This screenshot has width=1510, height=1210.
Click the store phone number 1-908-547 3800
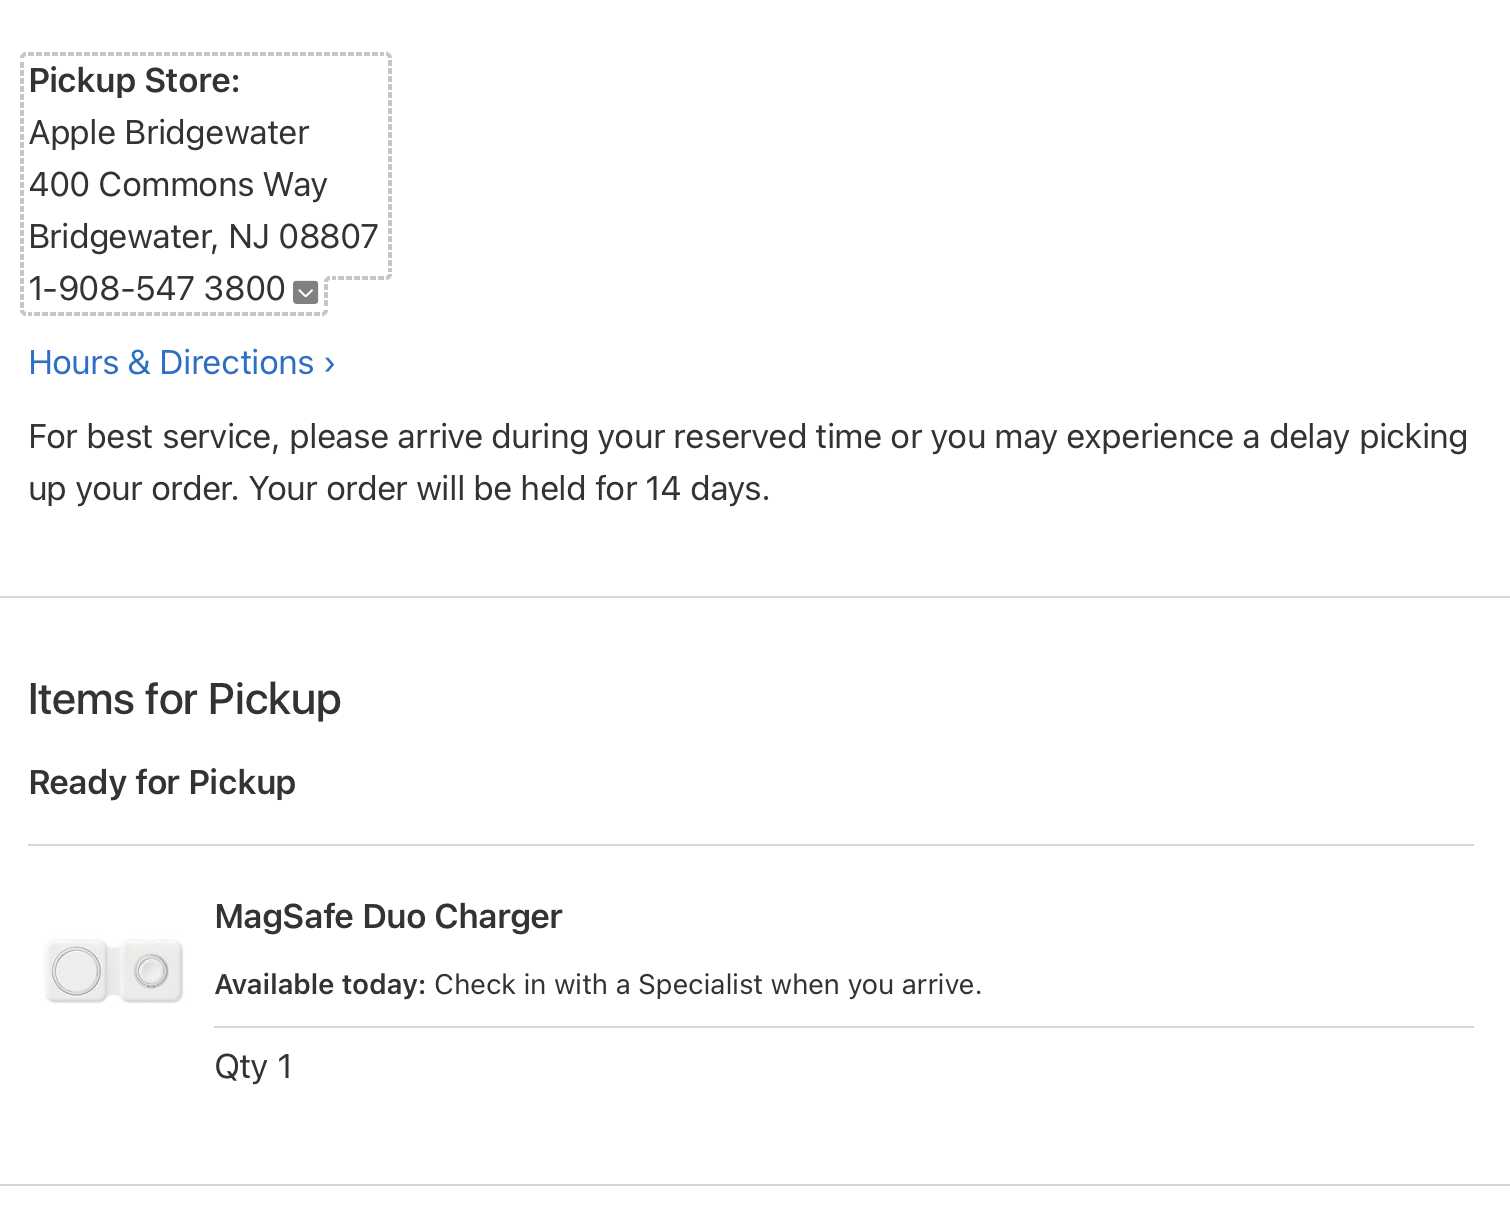click(x=157, y=289)
